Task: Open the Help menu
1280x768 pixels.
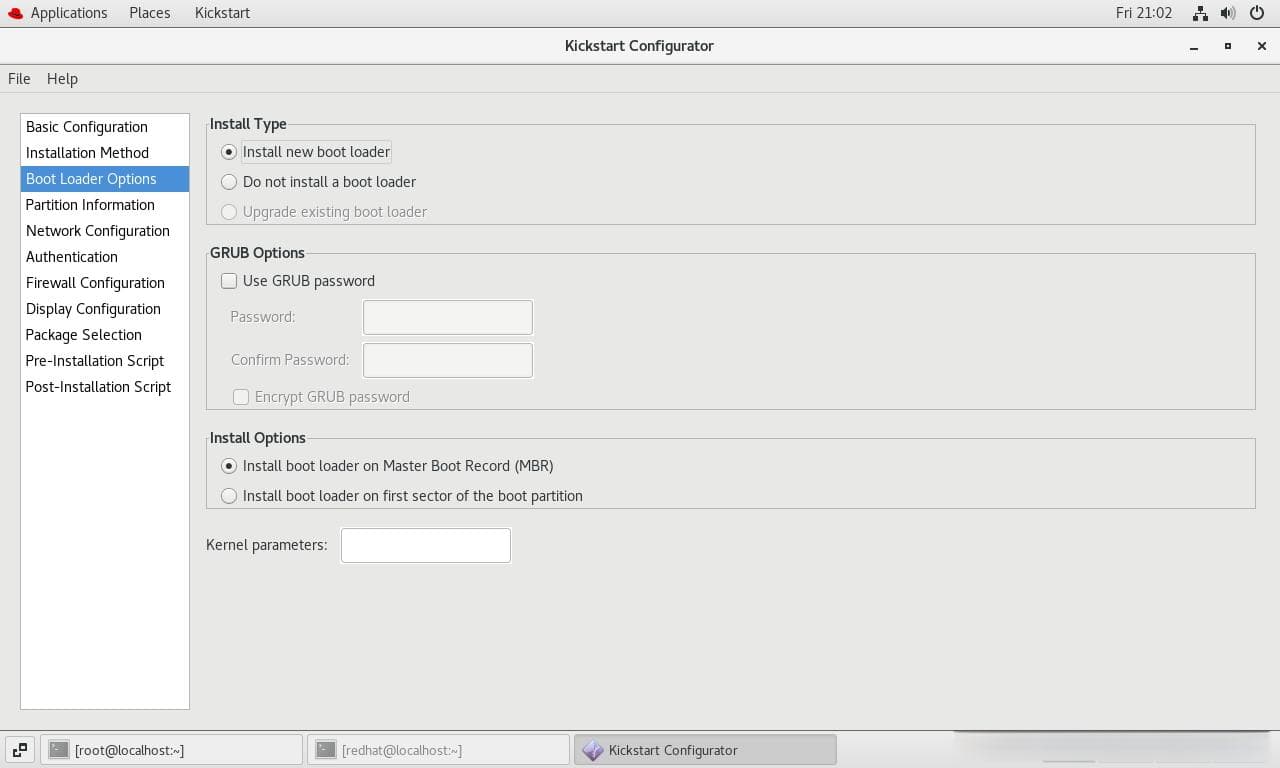Action: pyautogui.click(x=62, y=79)
